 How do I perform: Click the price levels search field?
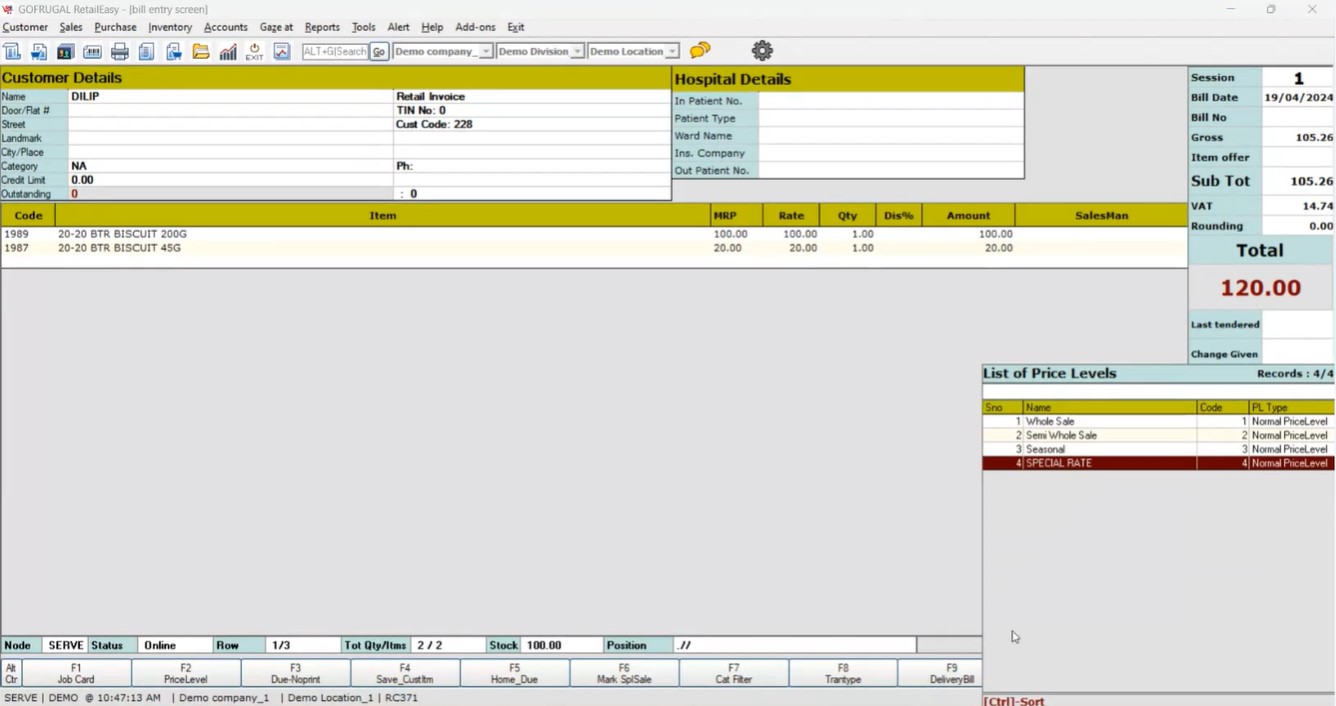point(1158,391)
